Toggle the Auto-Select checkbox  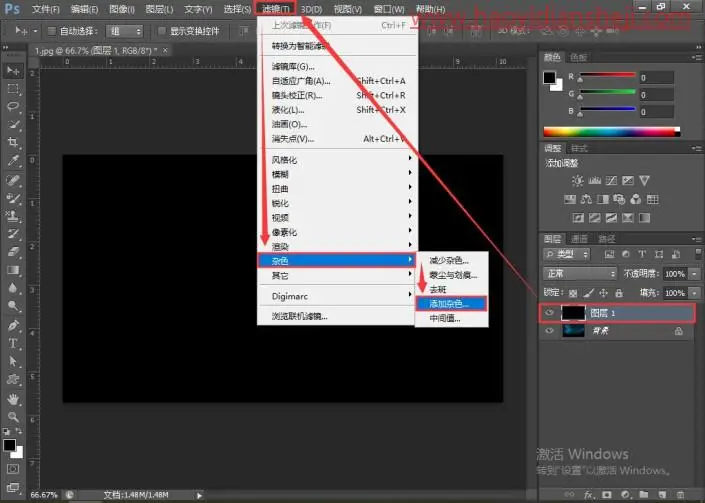(52, 31)
